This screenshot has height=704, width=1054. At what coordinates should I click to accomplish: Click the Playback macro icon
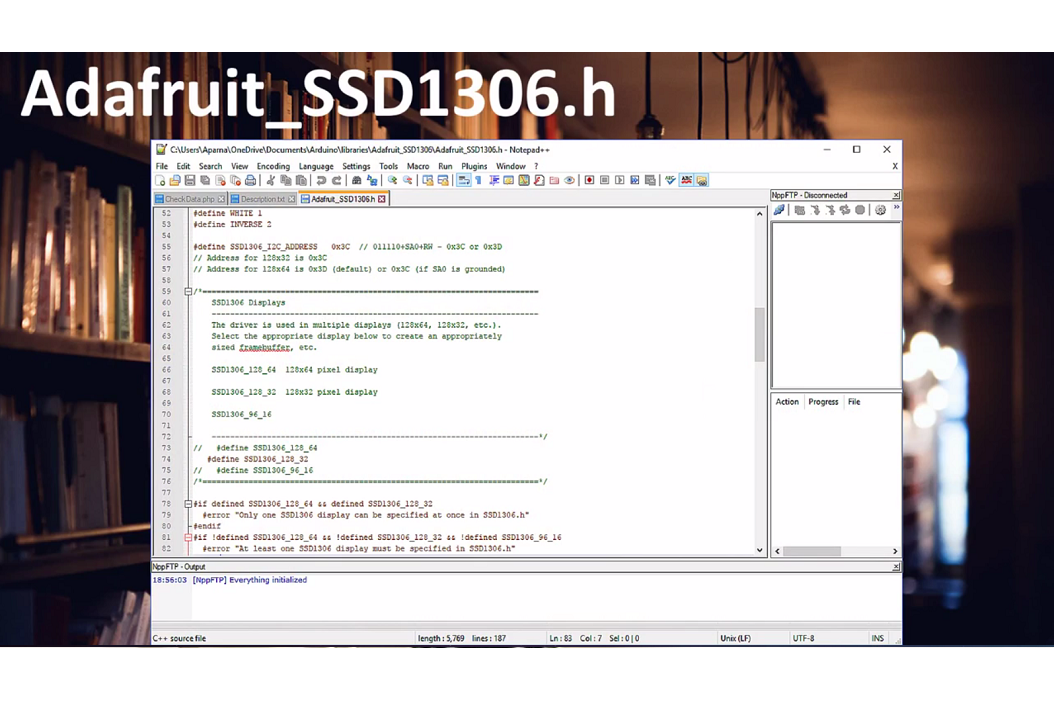(620, 180)
